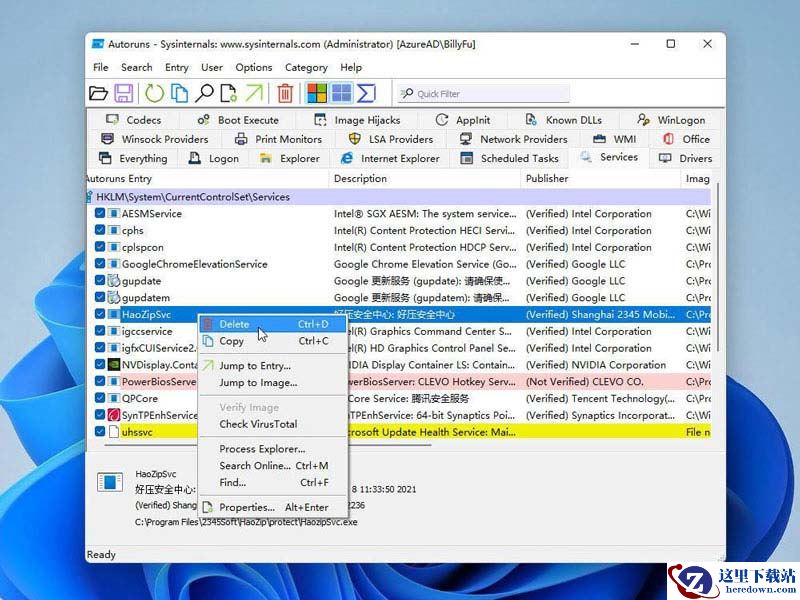Click the SynTPEnhService red Synaptics icon
Image resolution: width=800 pixels, height=600 pixels.
pyautogui.click(x=114, y=415)
